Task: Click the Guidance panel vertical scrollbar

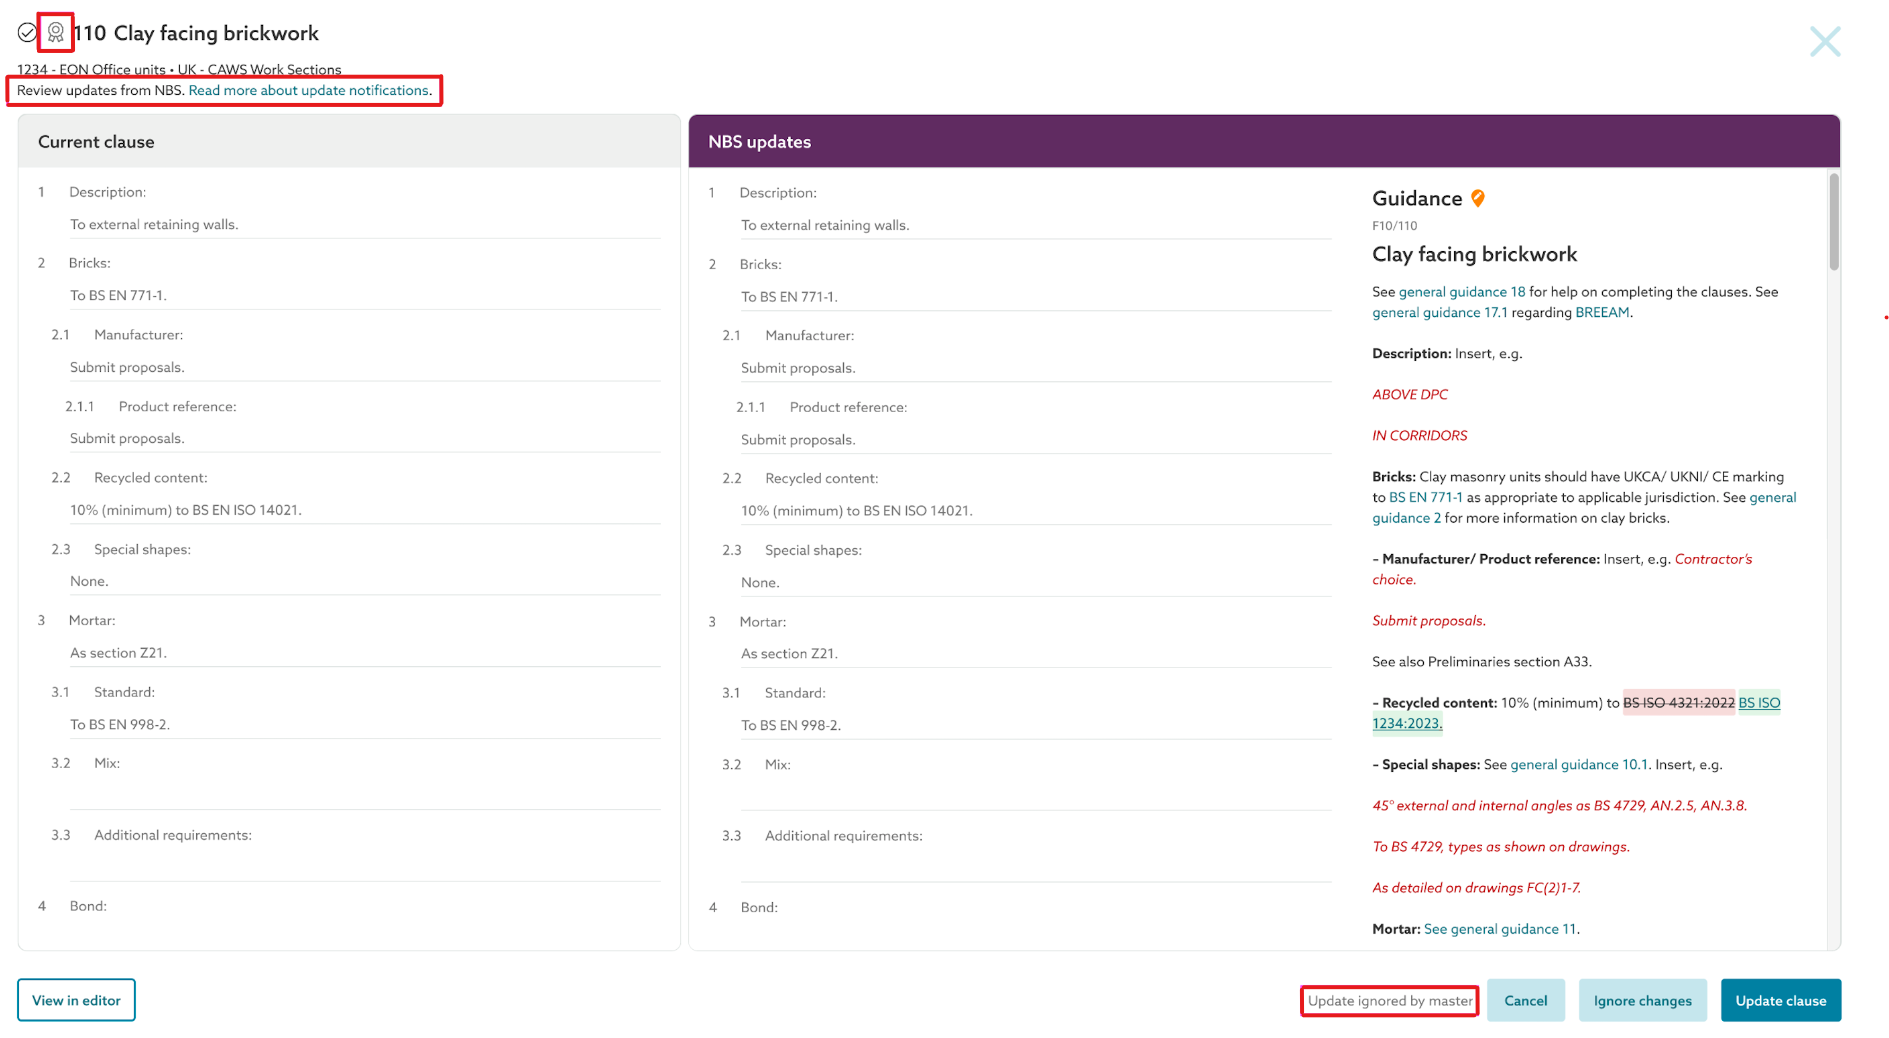Action: click(1834, 222)
